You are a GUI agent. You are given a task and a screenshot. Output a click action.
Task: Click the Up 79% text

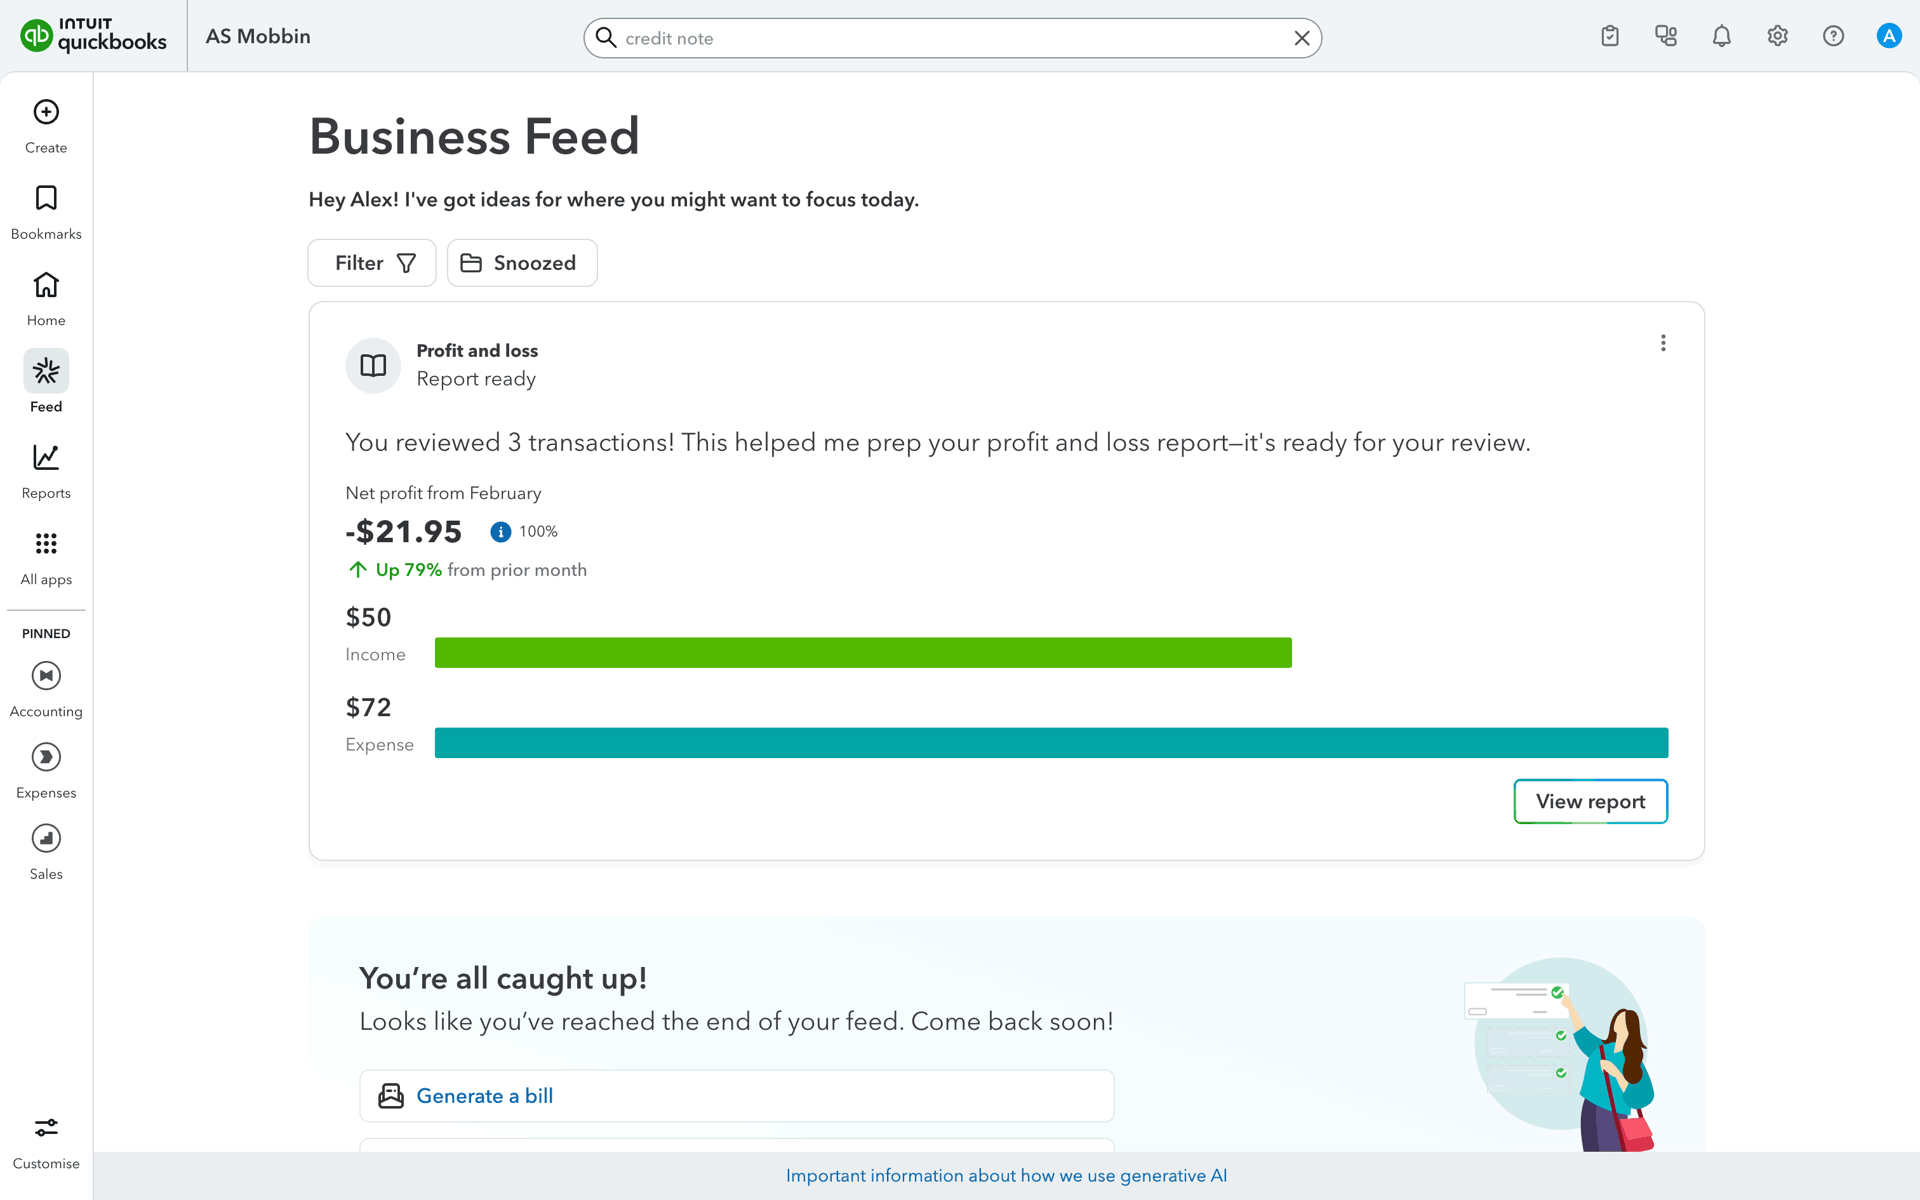coord(409,570)
